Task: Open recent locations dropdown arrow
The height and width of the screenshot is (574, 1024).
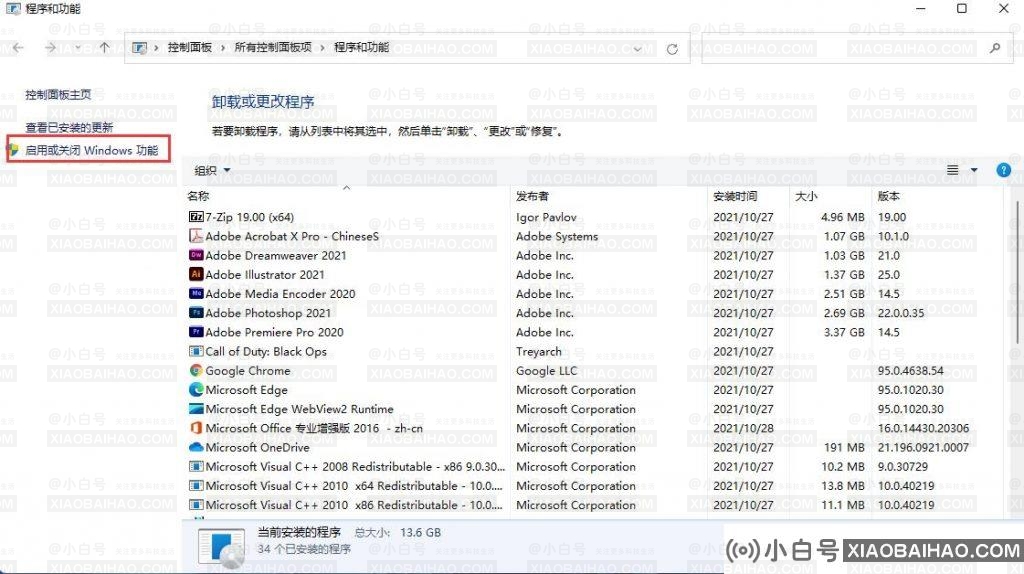Action: (x=78, y=48)
